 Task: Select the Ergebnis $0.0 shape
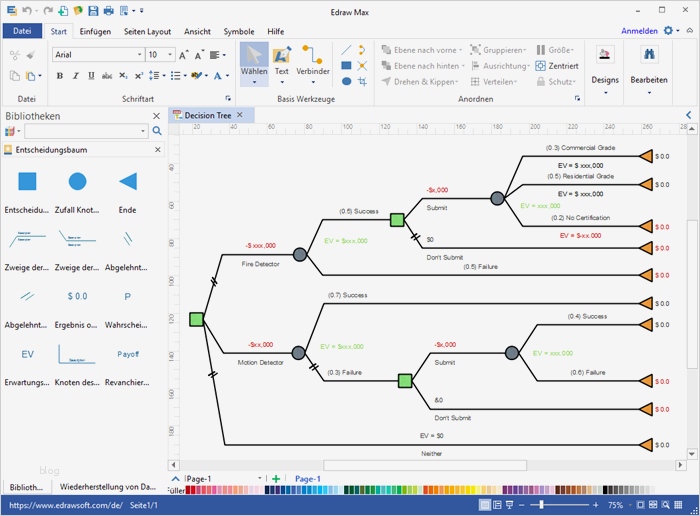77,296
